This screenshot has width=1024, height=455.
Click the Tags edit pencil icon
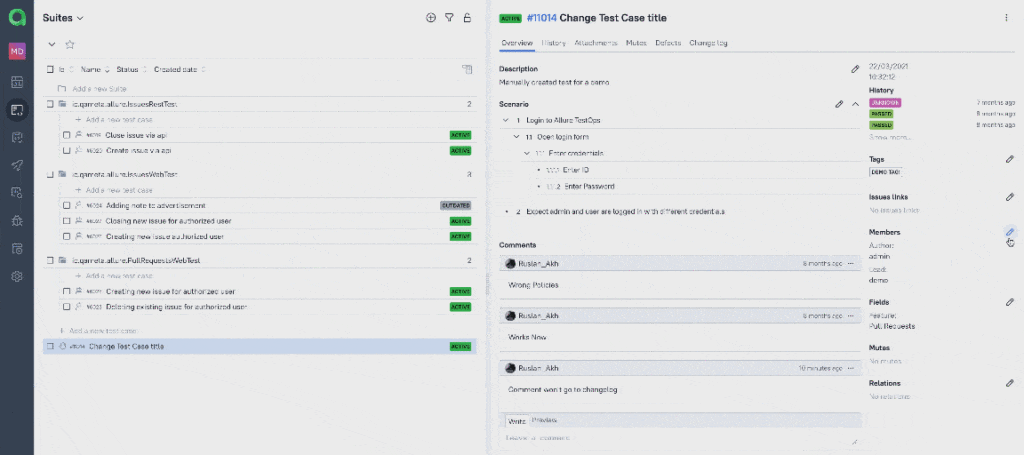[1010, 159]
